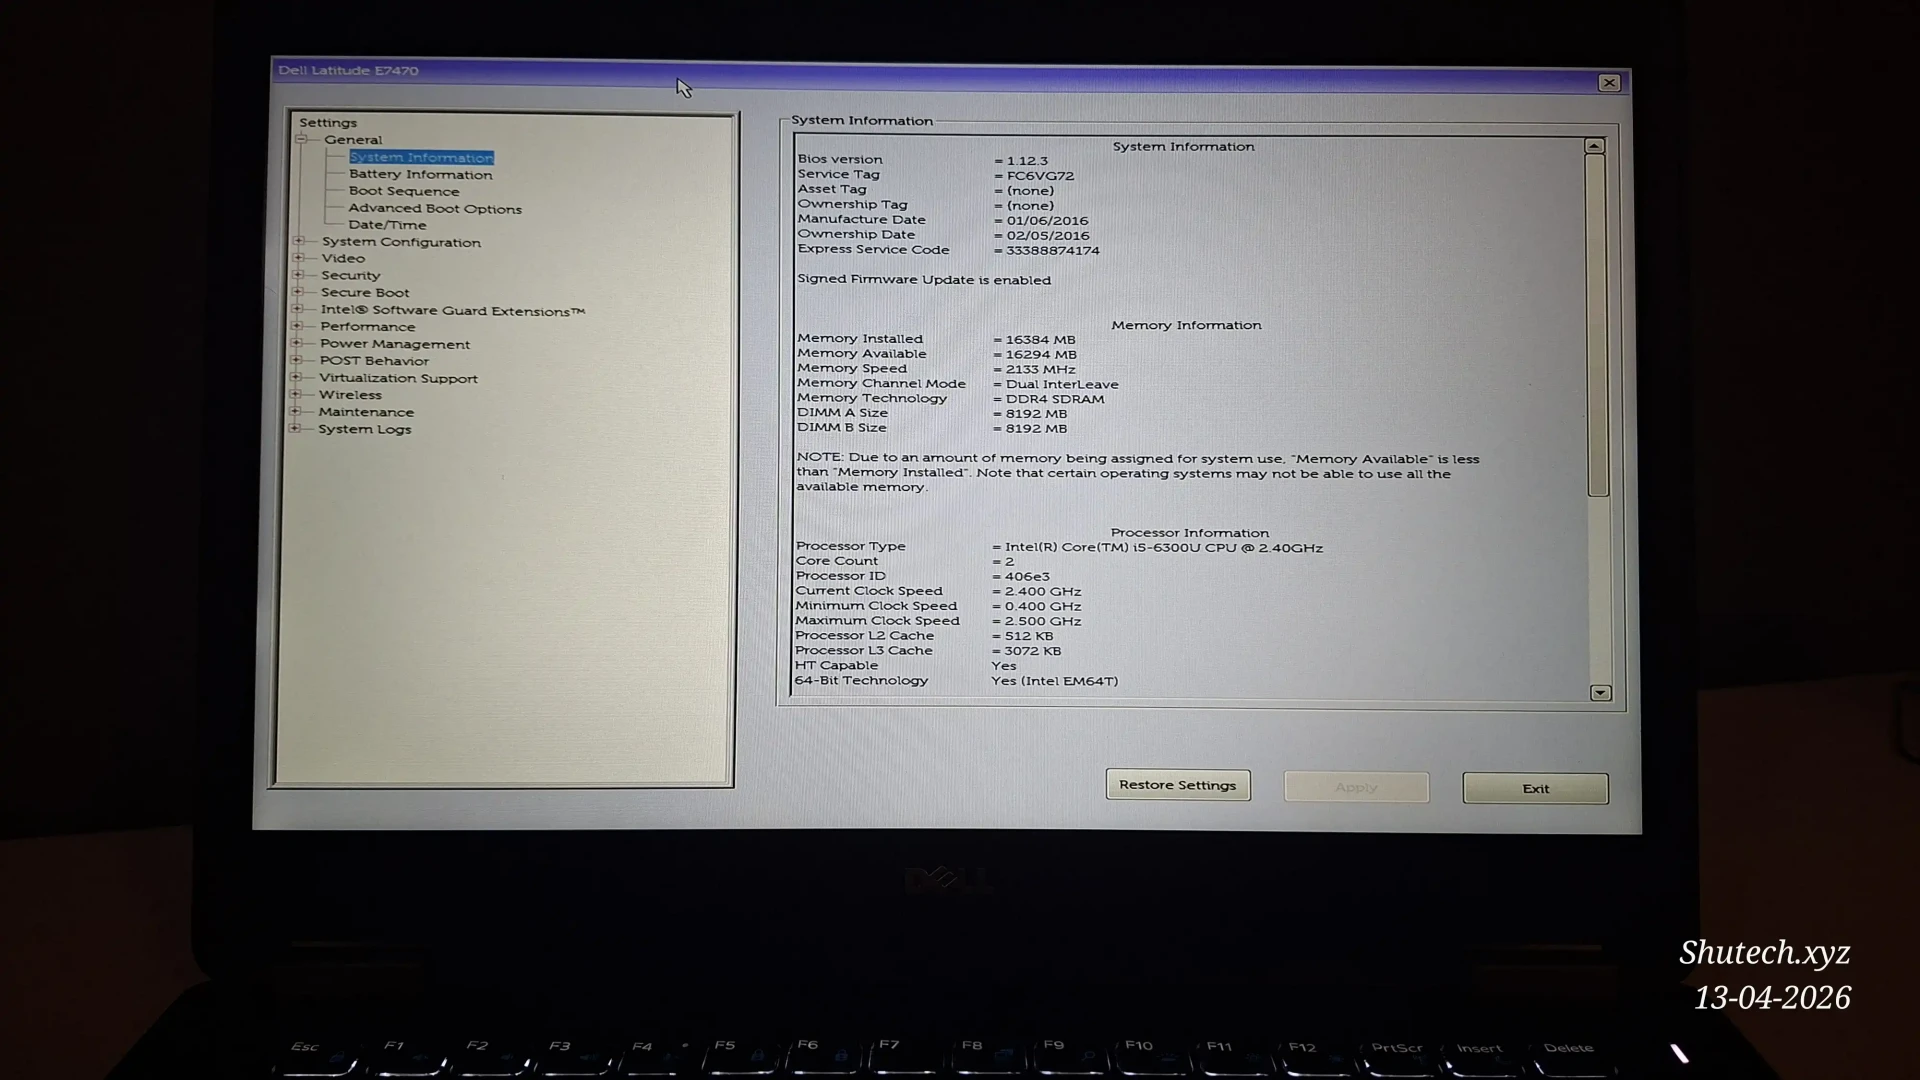Expand Intel Software Guard Extensions node
Image resolution: width=1920 pixels, height=1080 pixels.
pyautogui.click(x=297, y=309)
